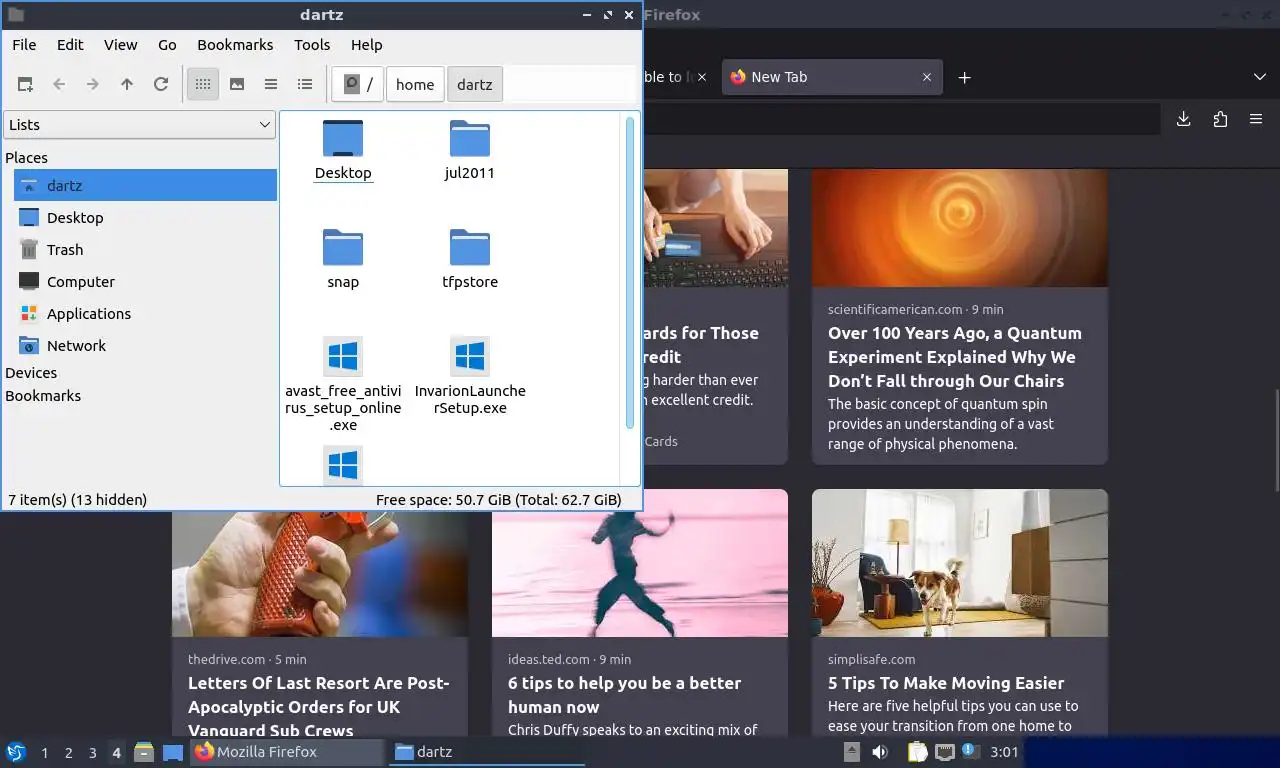This screenshot has width=1280, height=768.
Task: Click the Devices section header
Action: point(31,372)
